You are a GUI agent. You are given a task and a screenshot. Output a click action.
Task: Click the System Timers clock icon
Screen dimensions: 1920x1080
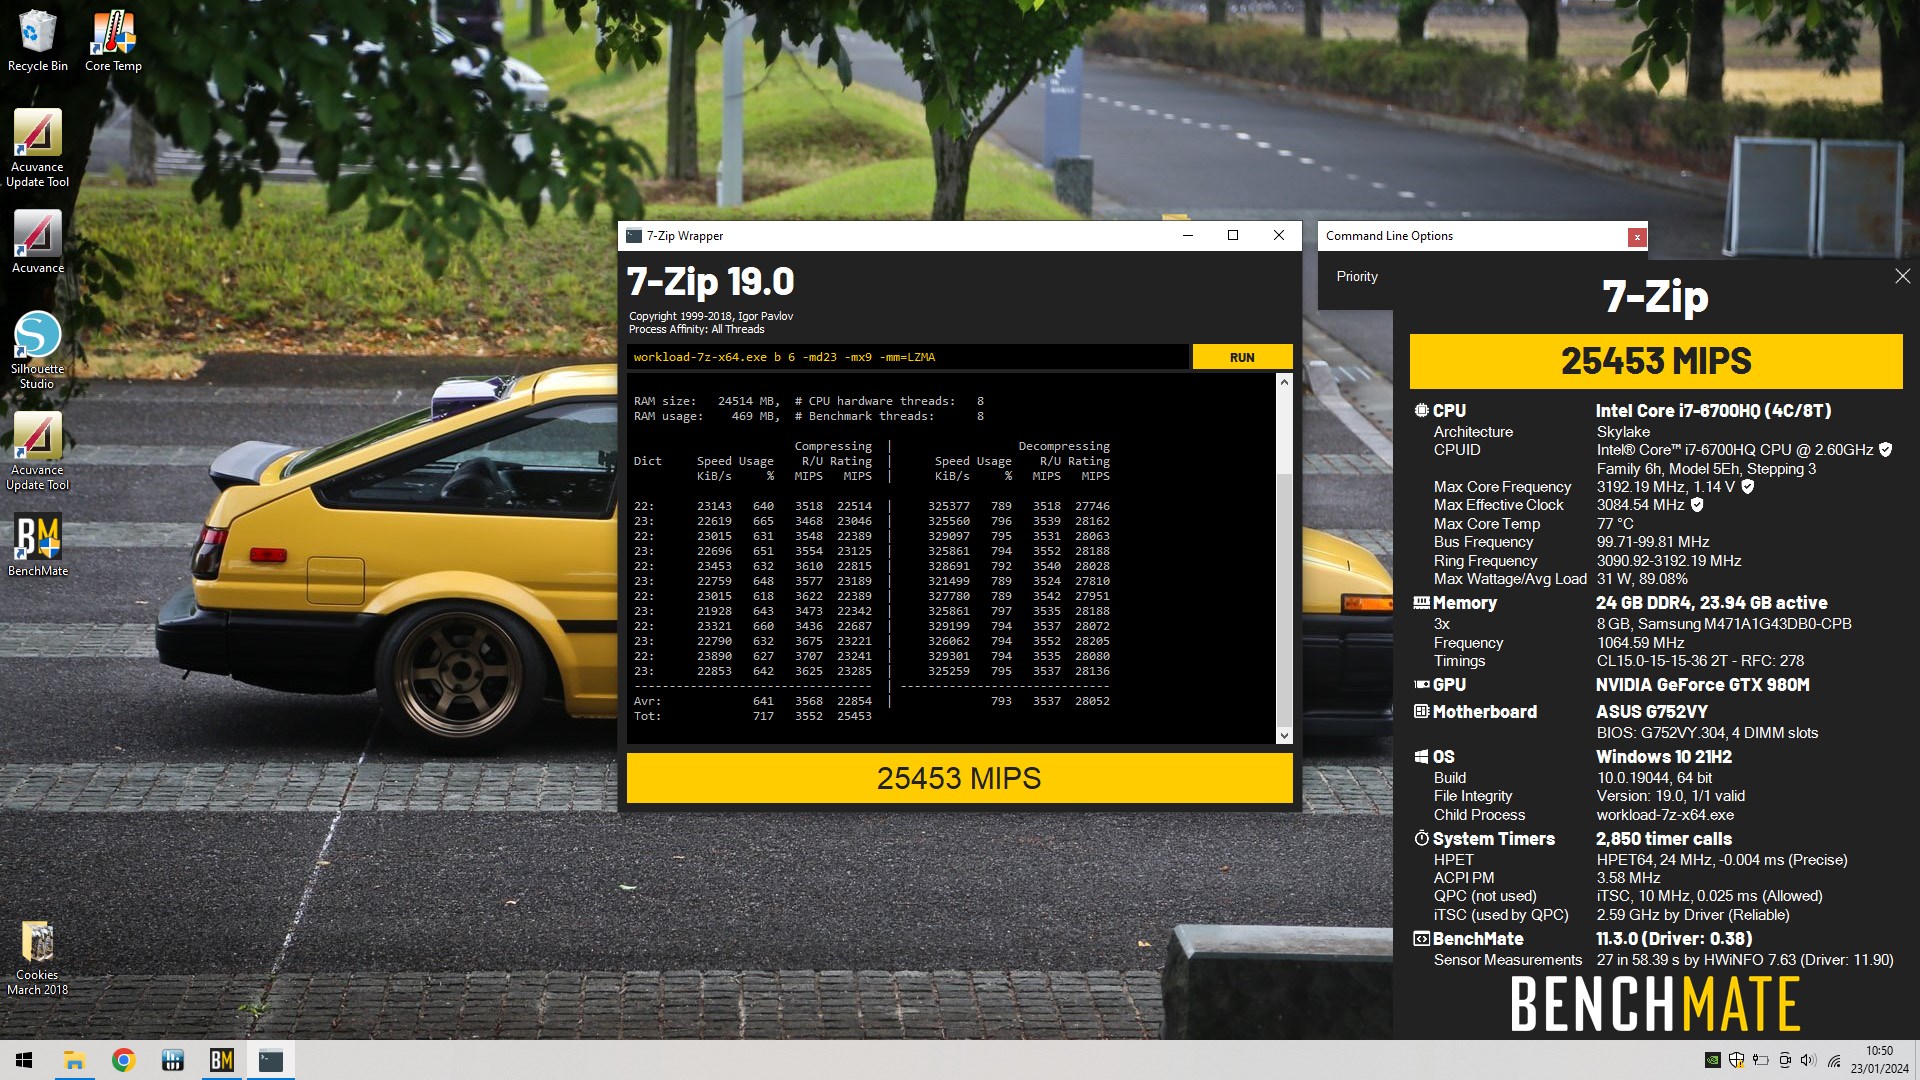click(1421, 838)
